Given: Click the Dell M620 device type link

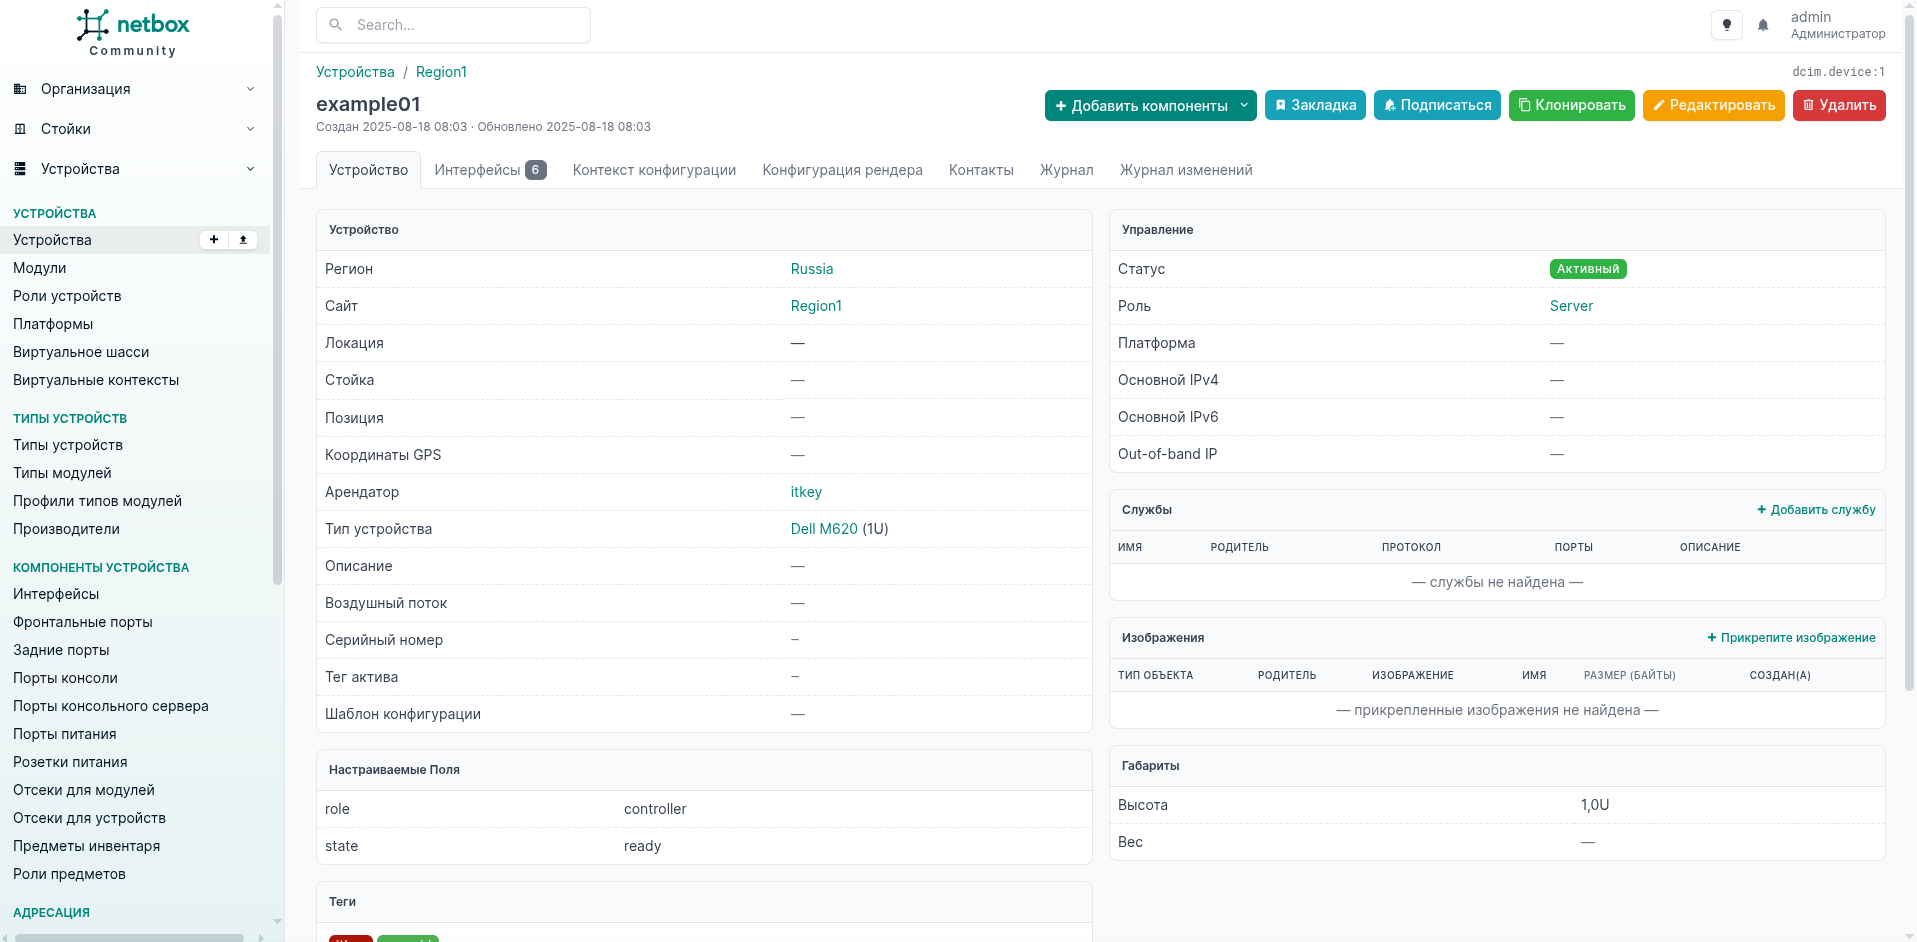Looking at the screenshot, I should click(823, 529).
